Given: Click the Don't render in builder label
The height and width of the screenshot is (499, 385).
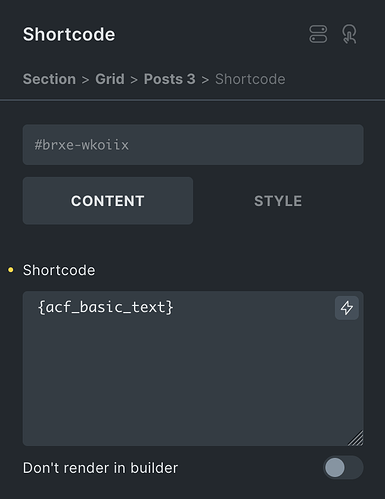Looking at the screenshot, I should [x=100, y=468].
